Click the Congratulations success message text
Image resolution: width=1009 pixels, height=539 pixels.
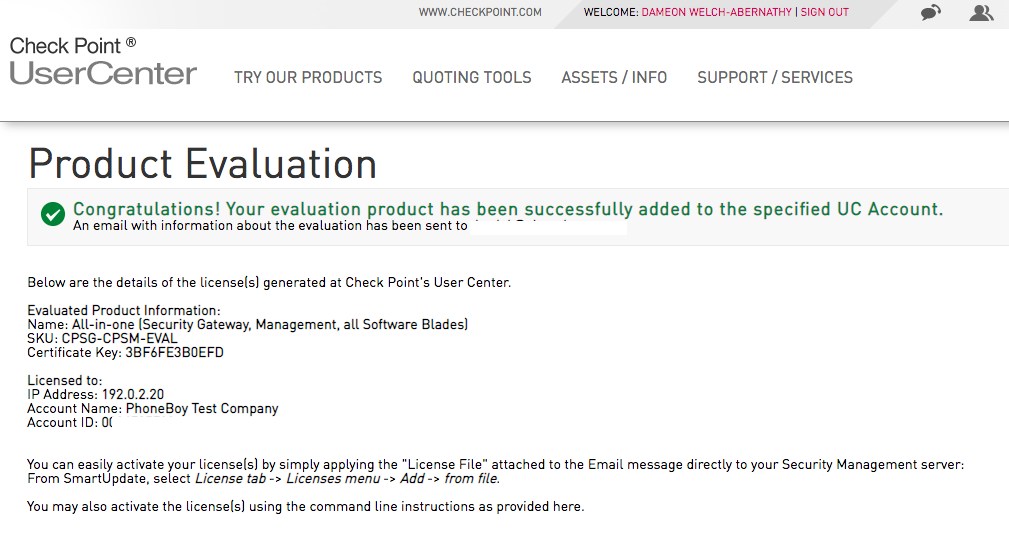pos(508,209)
